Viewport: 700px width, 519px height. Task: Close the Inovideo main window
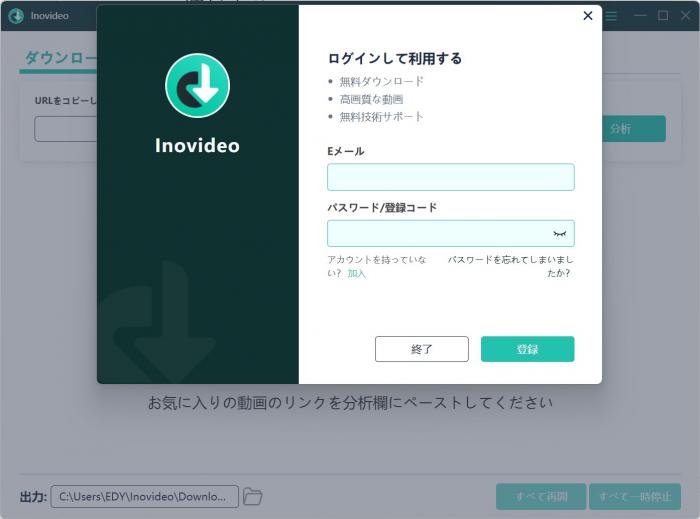[x=685, y=16]
